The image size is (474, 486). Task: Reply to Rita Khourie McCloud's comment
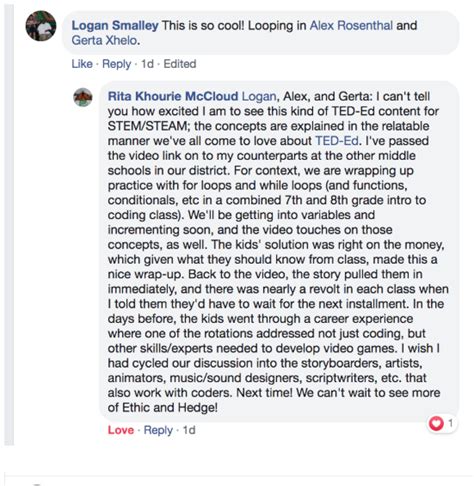tap(158, 430)
